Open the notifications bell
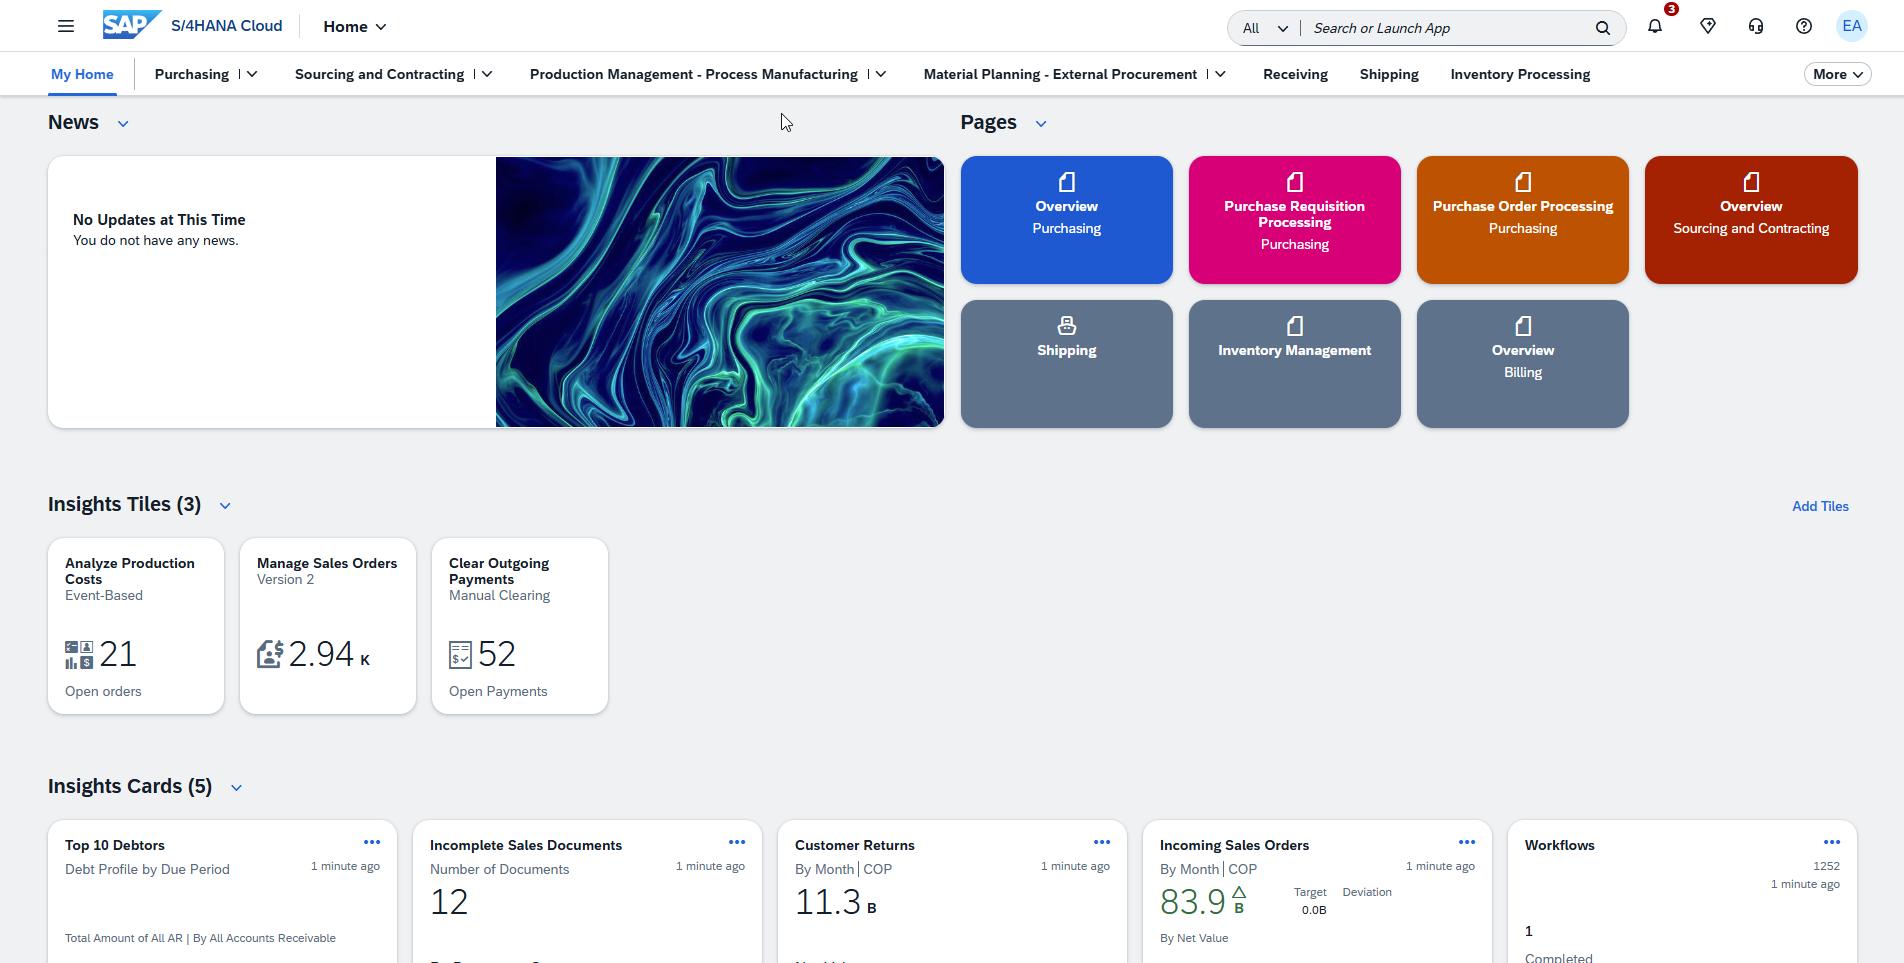1904x963 pixels. point(1654,26)
